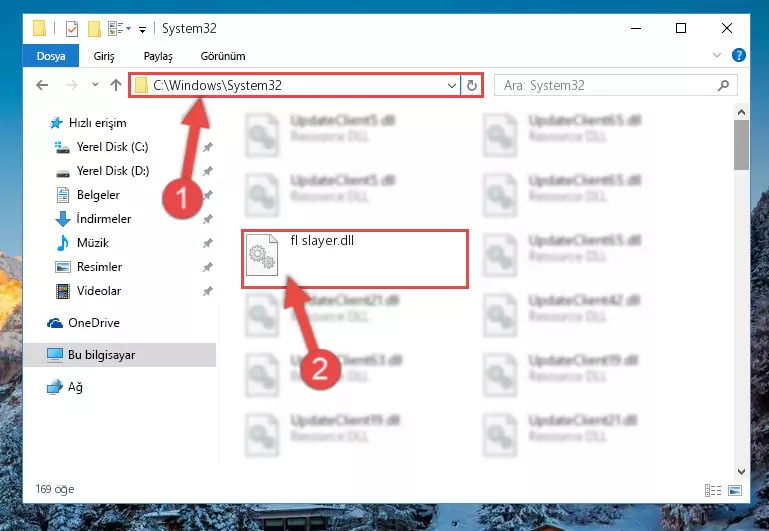
Task: Switch to large icons view layout
Action: click(x=735, y=490)
